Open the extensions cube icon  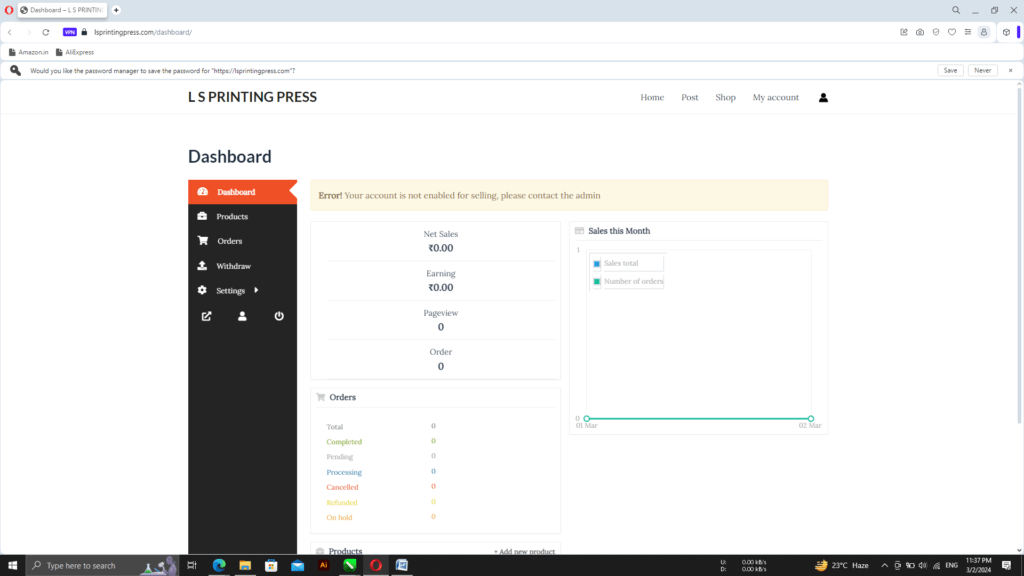1006,32
